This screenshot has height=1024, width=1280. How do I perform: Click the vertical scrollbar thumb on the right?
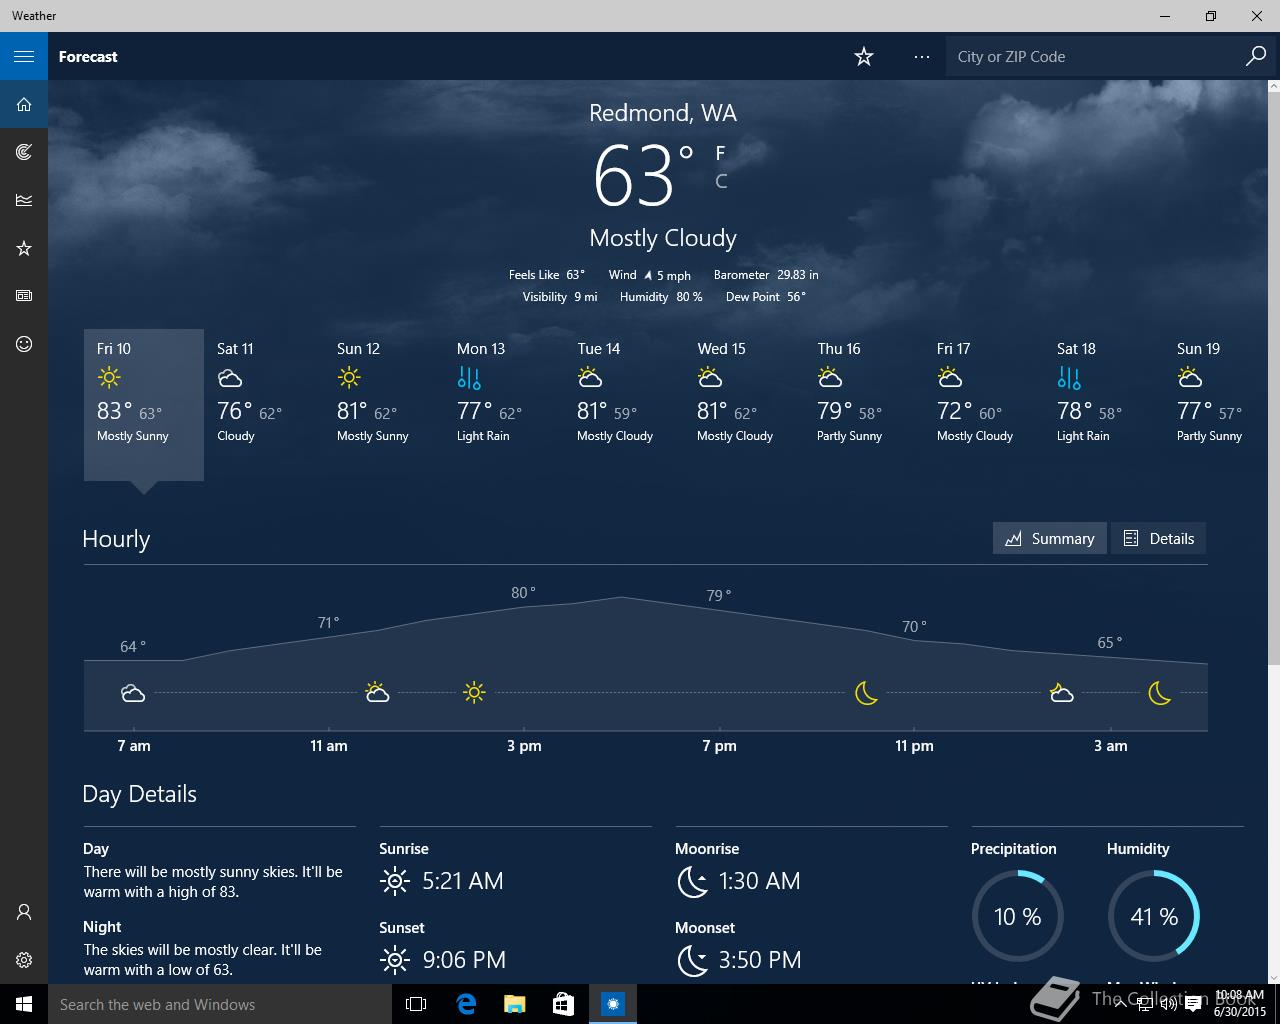(1273, 380)
